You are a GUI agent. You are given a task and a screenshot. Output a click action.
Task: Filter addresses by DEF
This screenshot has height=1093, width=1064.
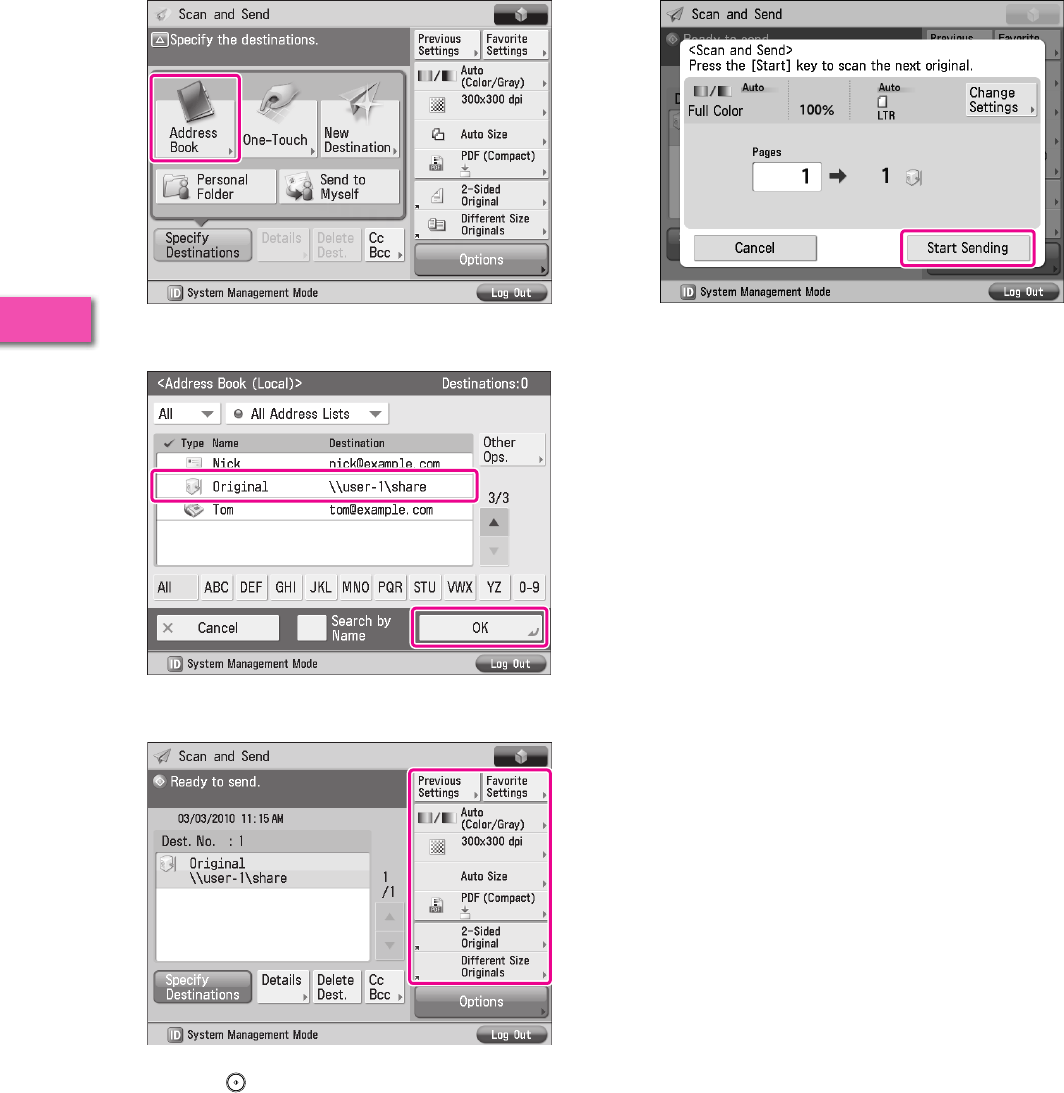pos(251,588)
